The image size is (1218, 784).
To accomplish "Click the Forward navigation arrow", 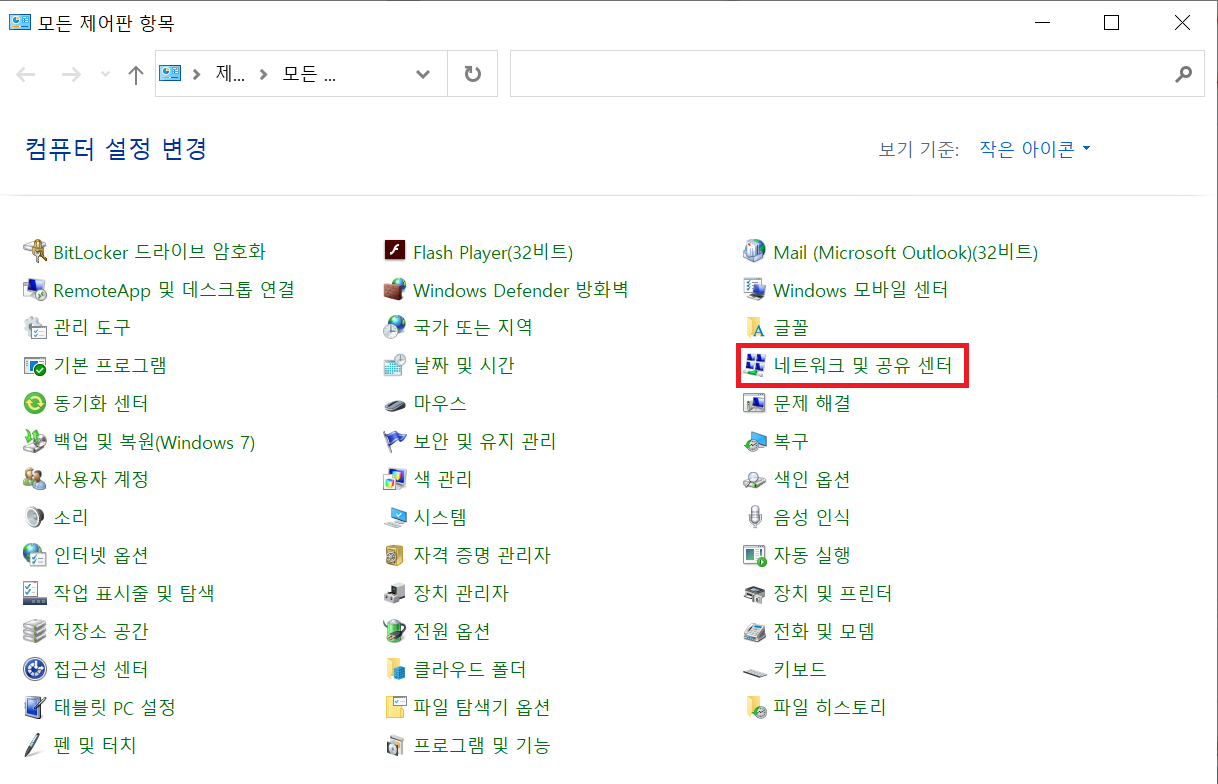I will 71,75.
